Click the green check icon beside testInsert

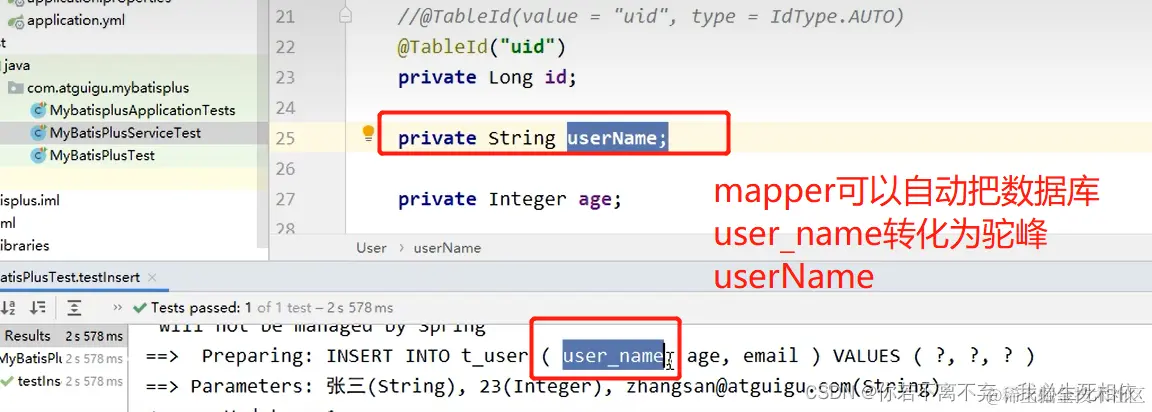[x=7, y=381]
